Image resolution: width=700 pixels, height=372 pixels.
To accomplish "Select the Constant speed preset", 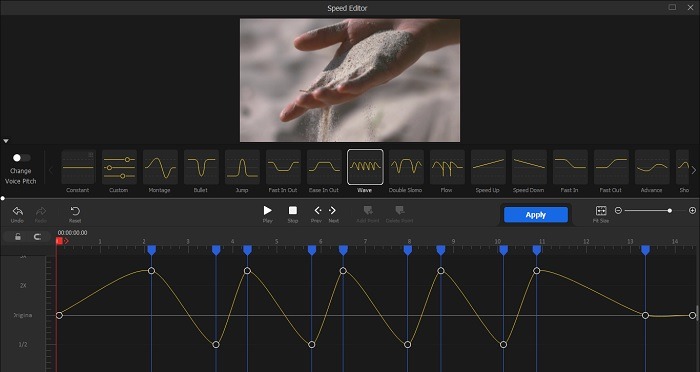I will 78,167.
